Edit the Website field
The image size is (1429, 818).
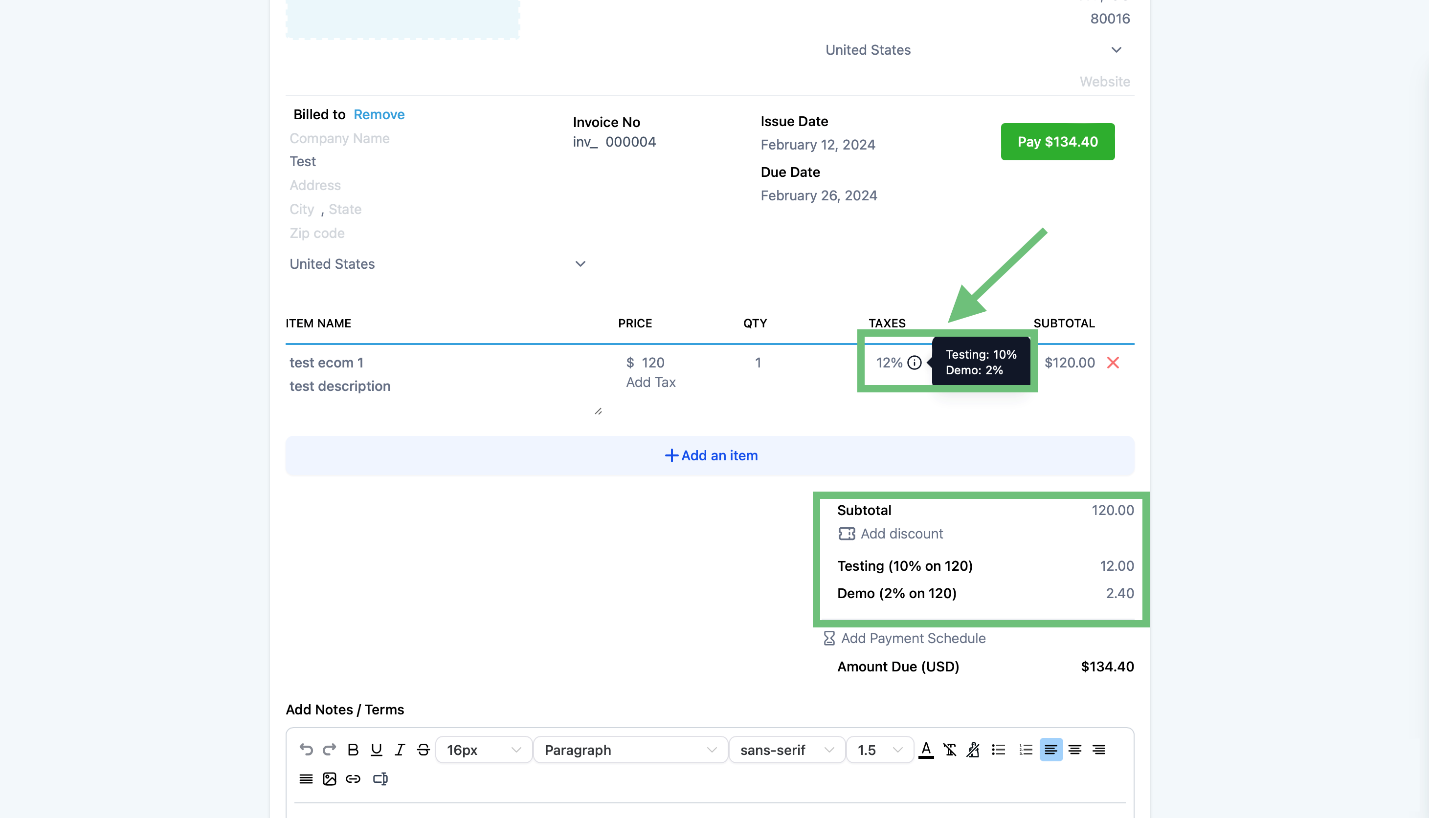[x=1105, y=82]
